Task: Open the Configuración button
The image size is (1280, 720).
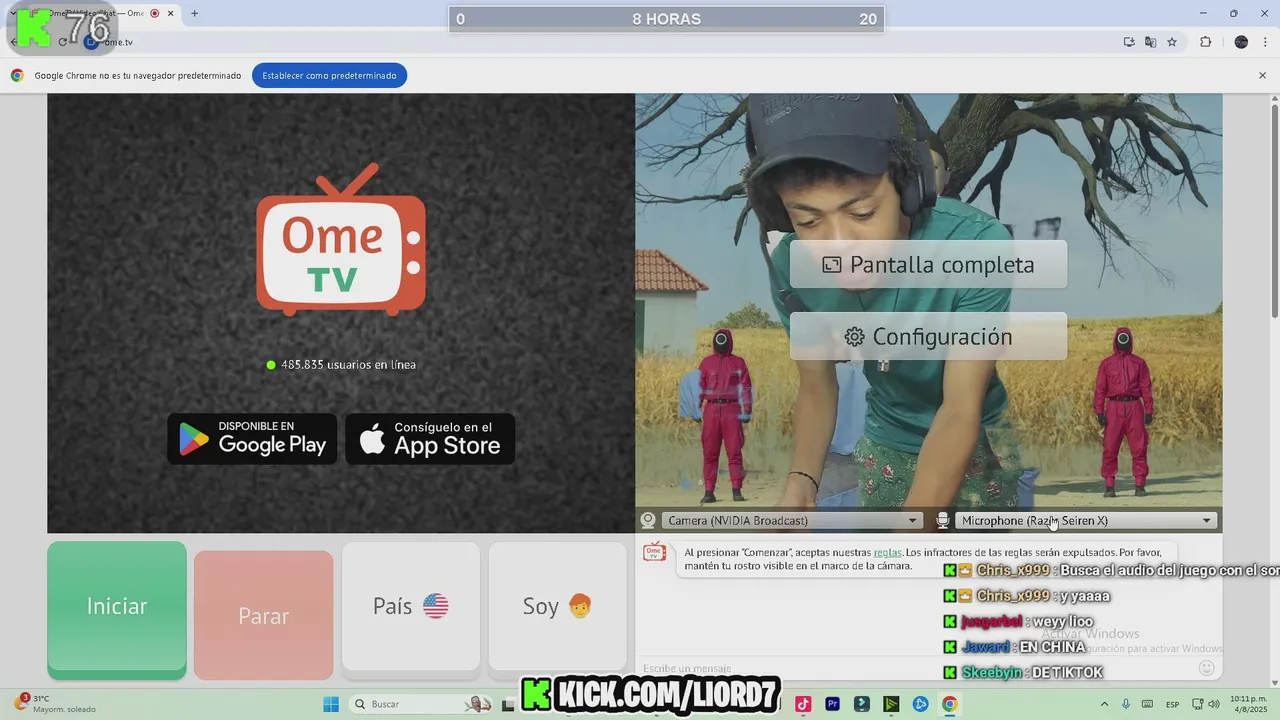Action: coord(928,337)
